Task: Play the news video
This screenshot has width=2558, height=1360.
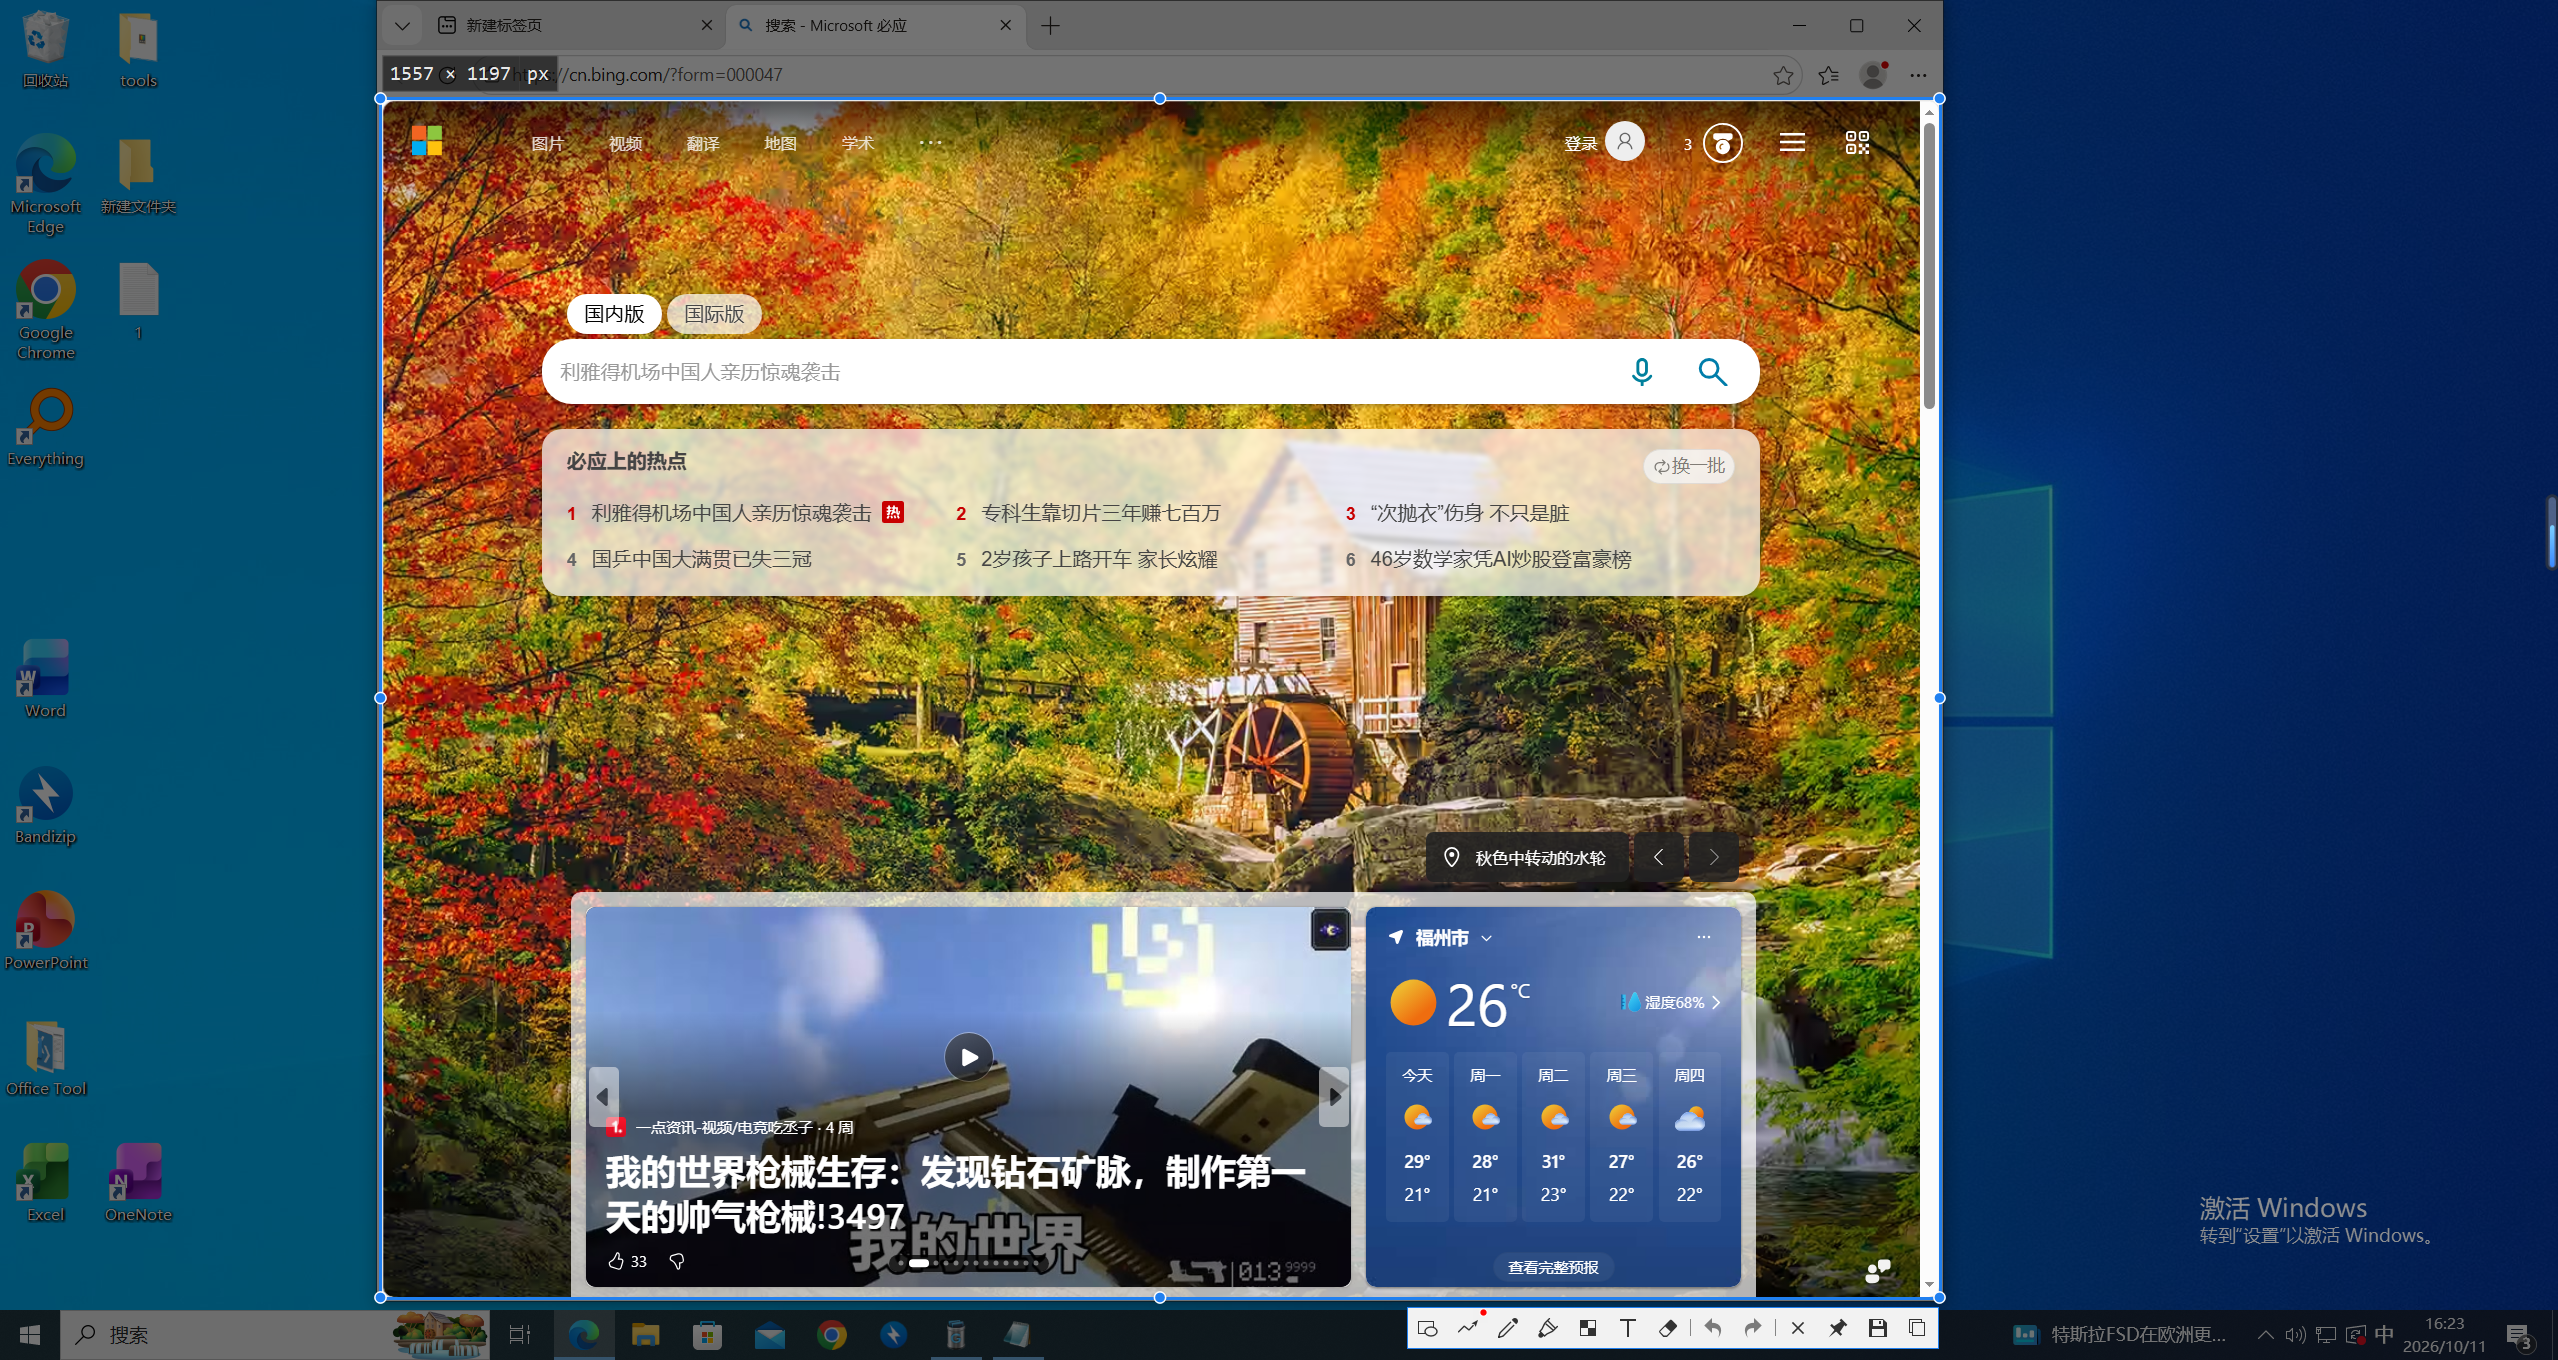Action: (x=968, y=1056)
